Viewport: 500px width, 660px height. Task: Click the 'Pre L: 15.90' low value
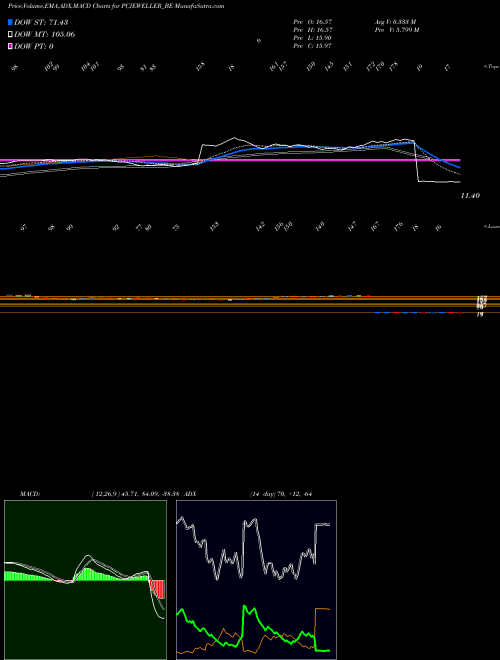(313, 38)
